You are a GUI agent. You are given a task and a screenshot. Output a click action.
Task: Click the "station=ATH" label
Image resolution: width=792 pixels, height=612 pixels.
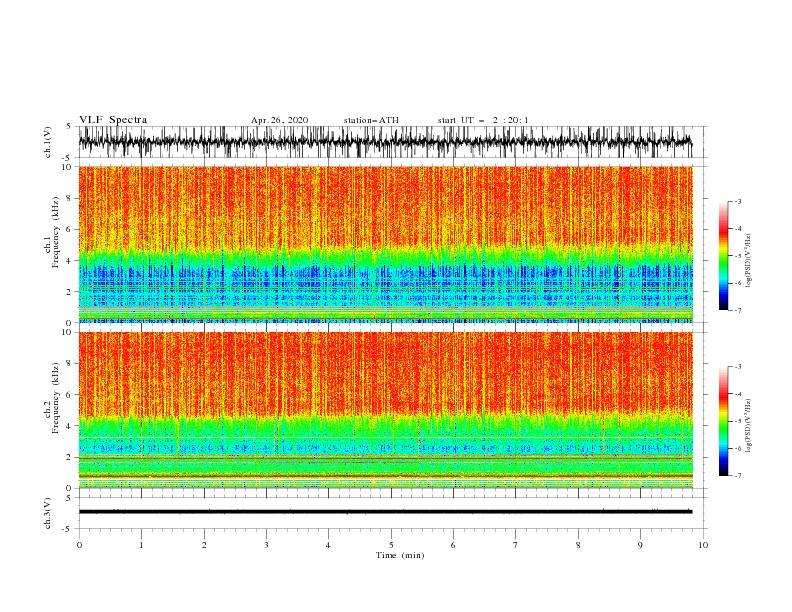(371, 120)
